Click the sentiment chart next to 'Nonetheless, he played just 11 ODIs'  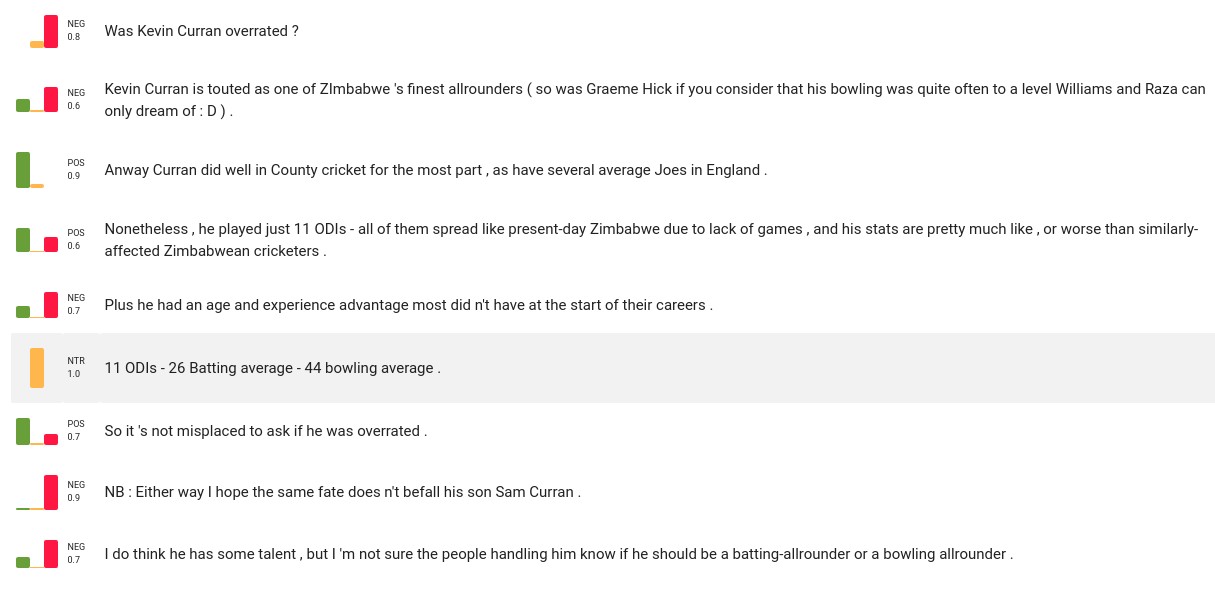coord(37,240)
